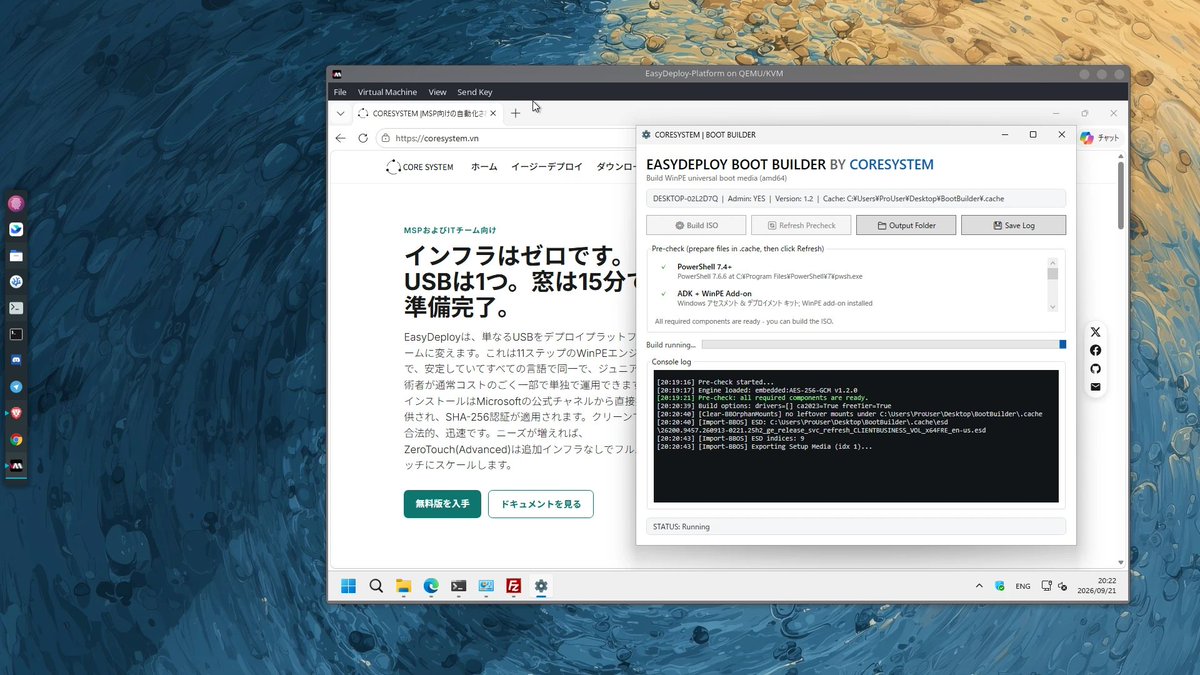Click the PowerShell 7.4+ pre-check row
The width and height of the screenshot is (1200, 675).
point(850,271)
